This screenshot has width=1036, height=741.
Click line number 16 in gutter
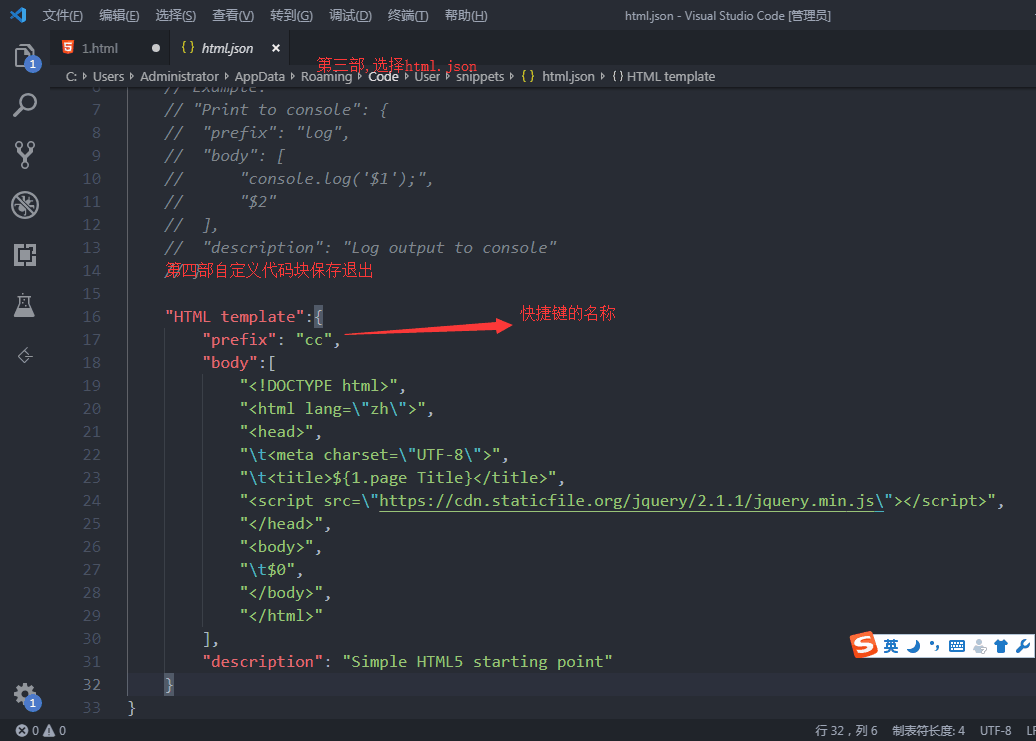[92, 317]
